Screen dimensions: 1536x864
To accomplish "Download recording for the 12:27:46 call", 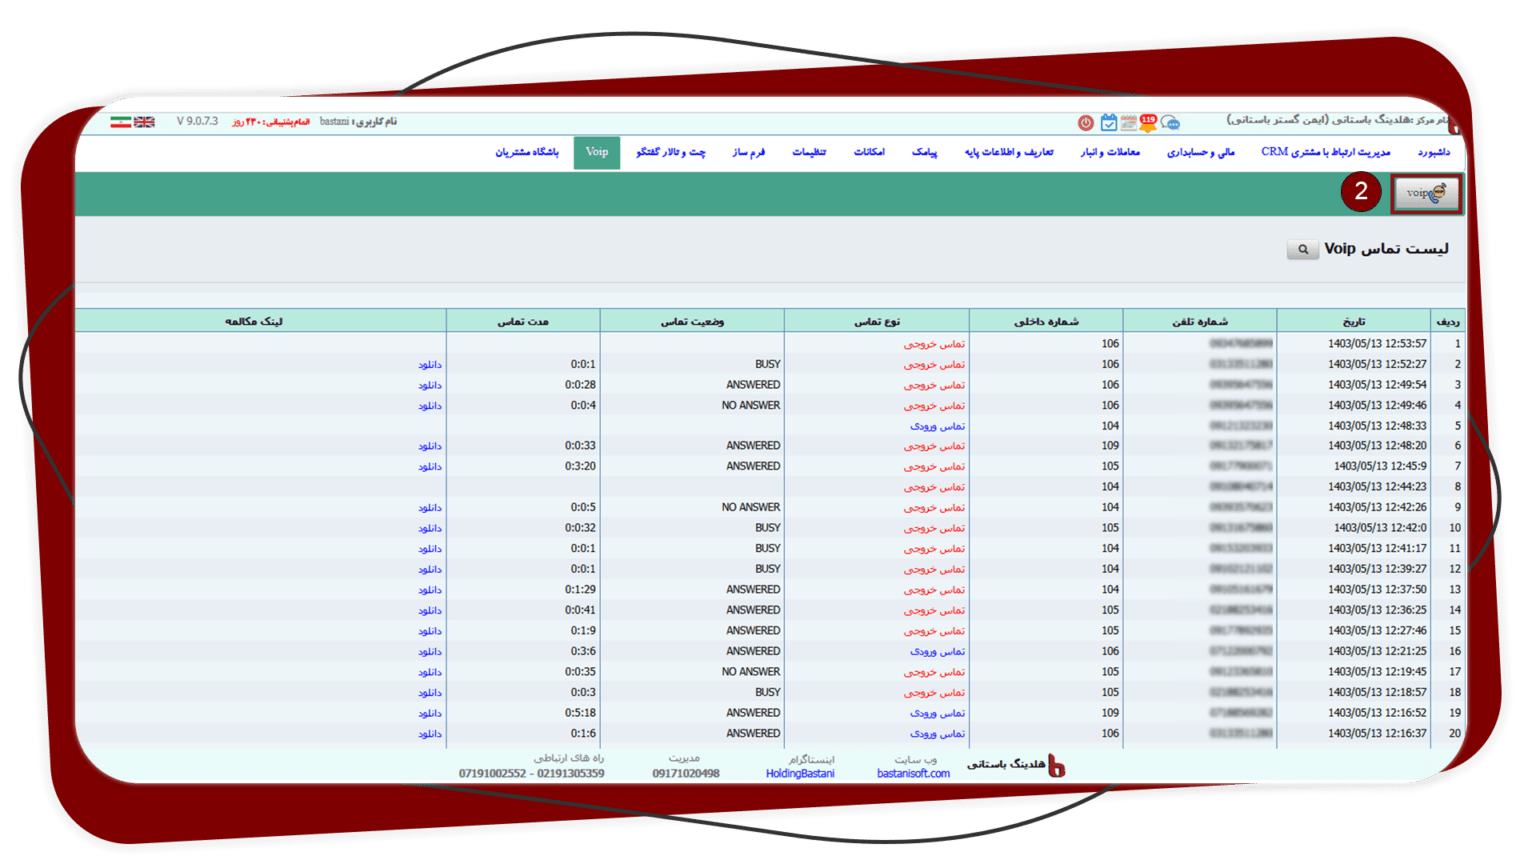I will point(430,631).
